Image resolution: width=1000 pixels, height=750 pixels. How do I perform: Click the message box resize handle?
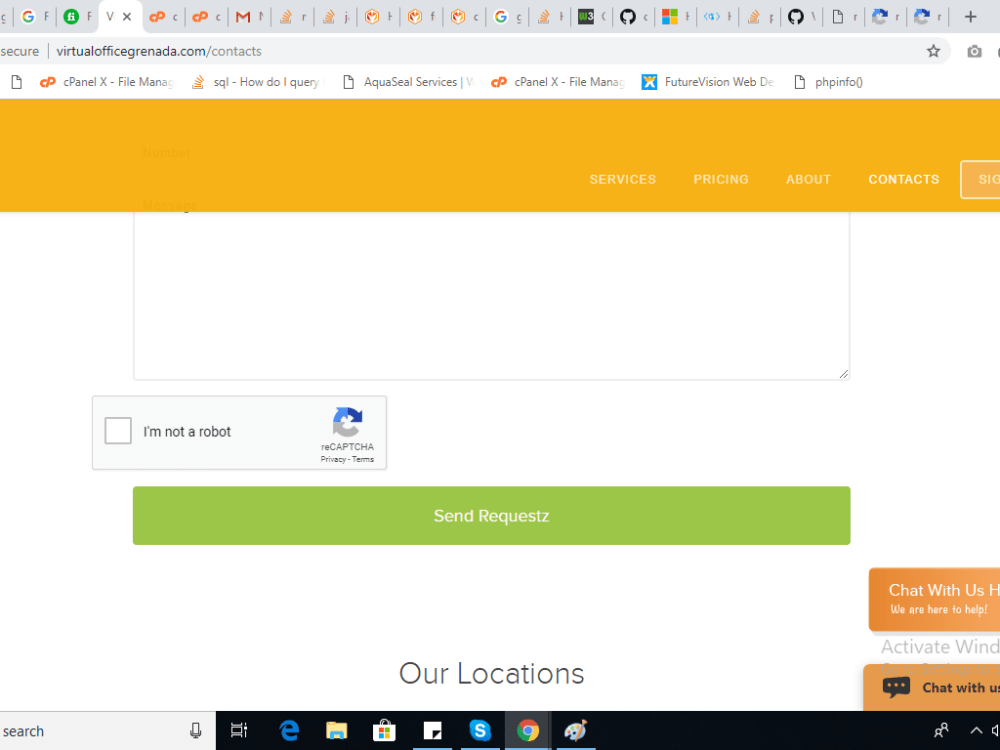[x=844, y=374]
